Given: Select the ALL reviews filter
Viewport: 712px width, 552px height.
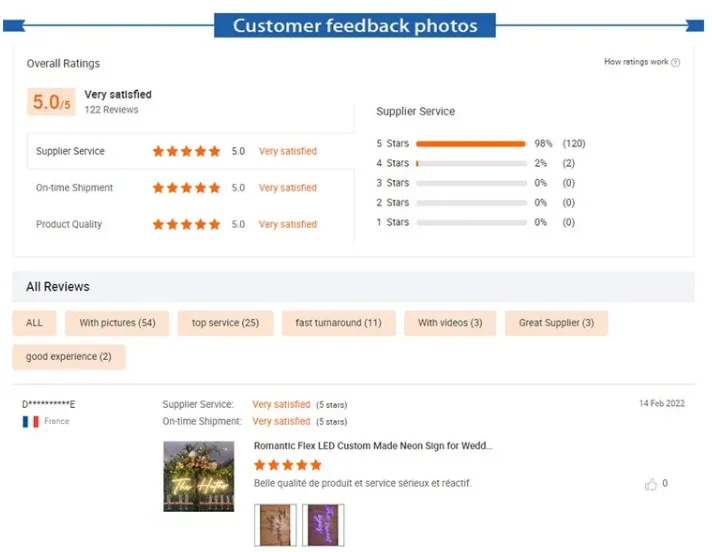Looking at the screenshot, I should [x=35, y=323].
